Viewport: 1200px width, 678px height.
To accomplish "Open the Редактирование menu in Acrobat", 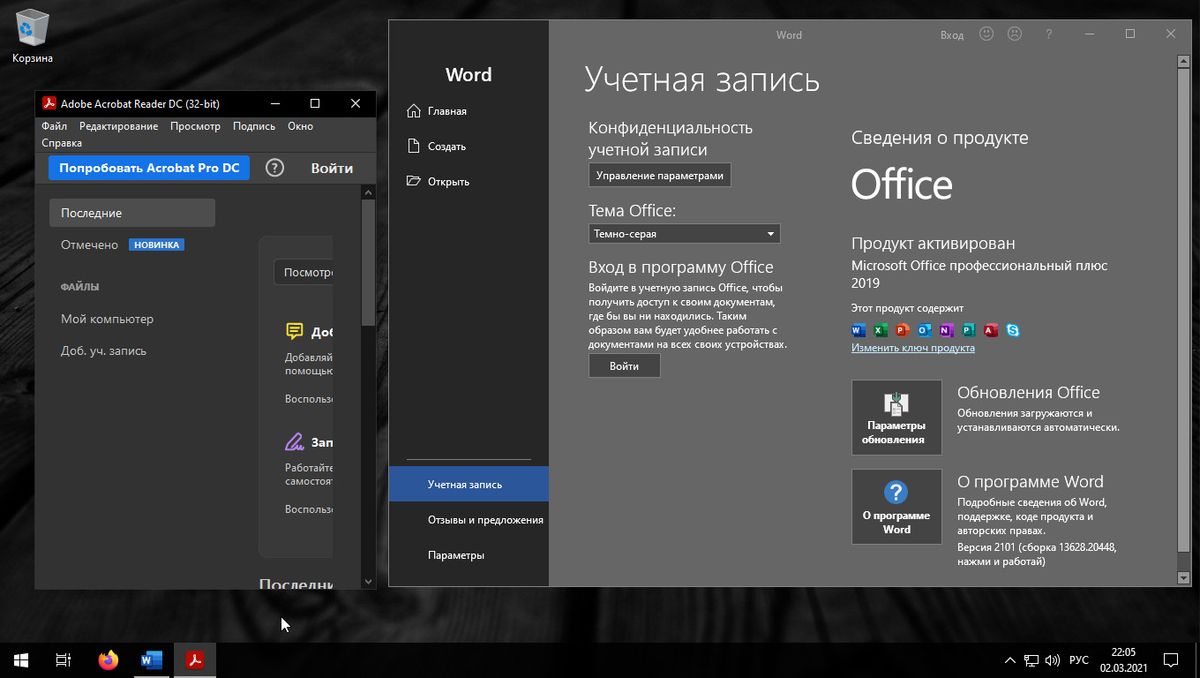I will tap(119, 126).
